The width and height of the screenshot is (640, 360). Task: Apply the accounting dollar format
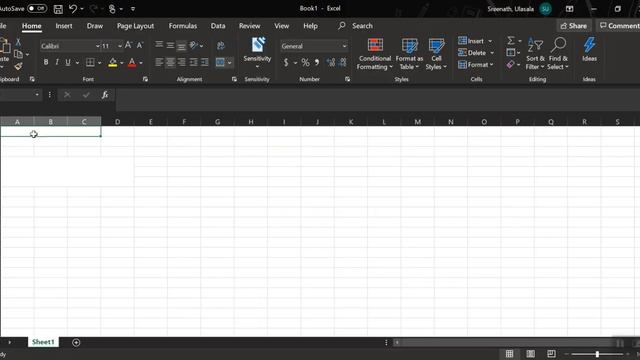(286, 62)
